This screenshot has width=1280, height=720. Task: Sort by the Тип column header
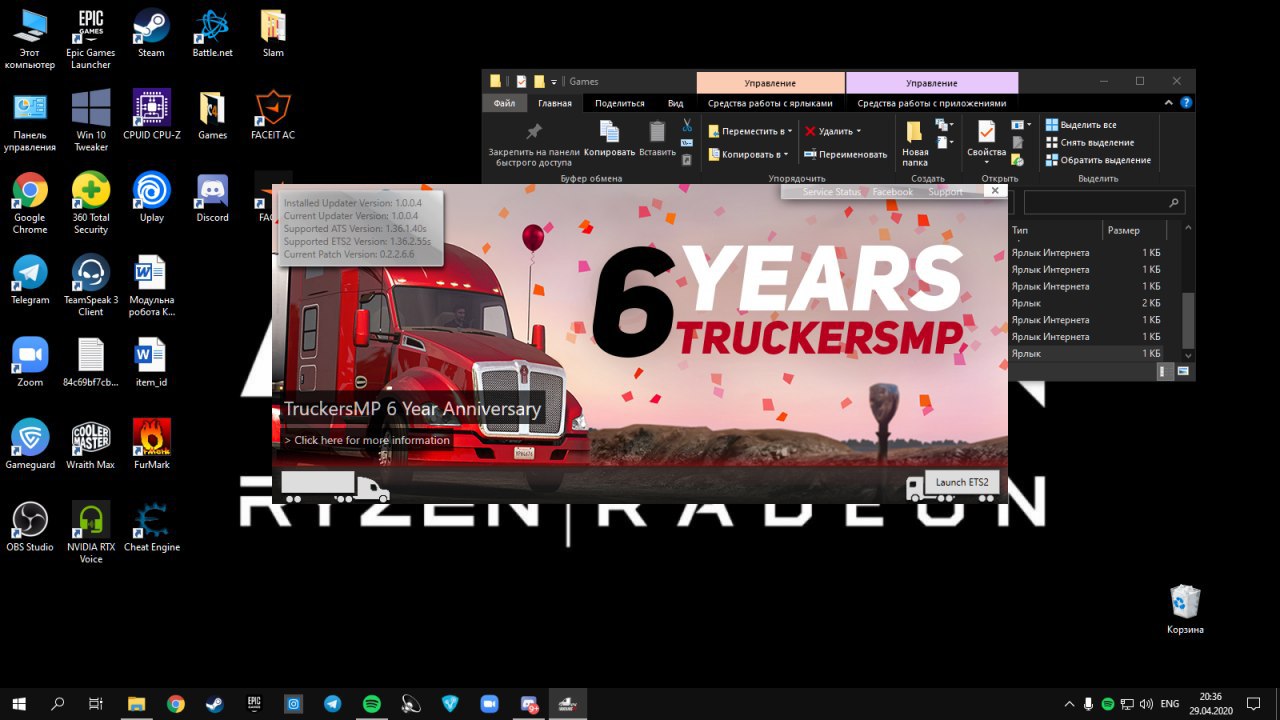[1054, 230]
